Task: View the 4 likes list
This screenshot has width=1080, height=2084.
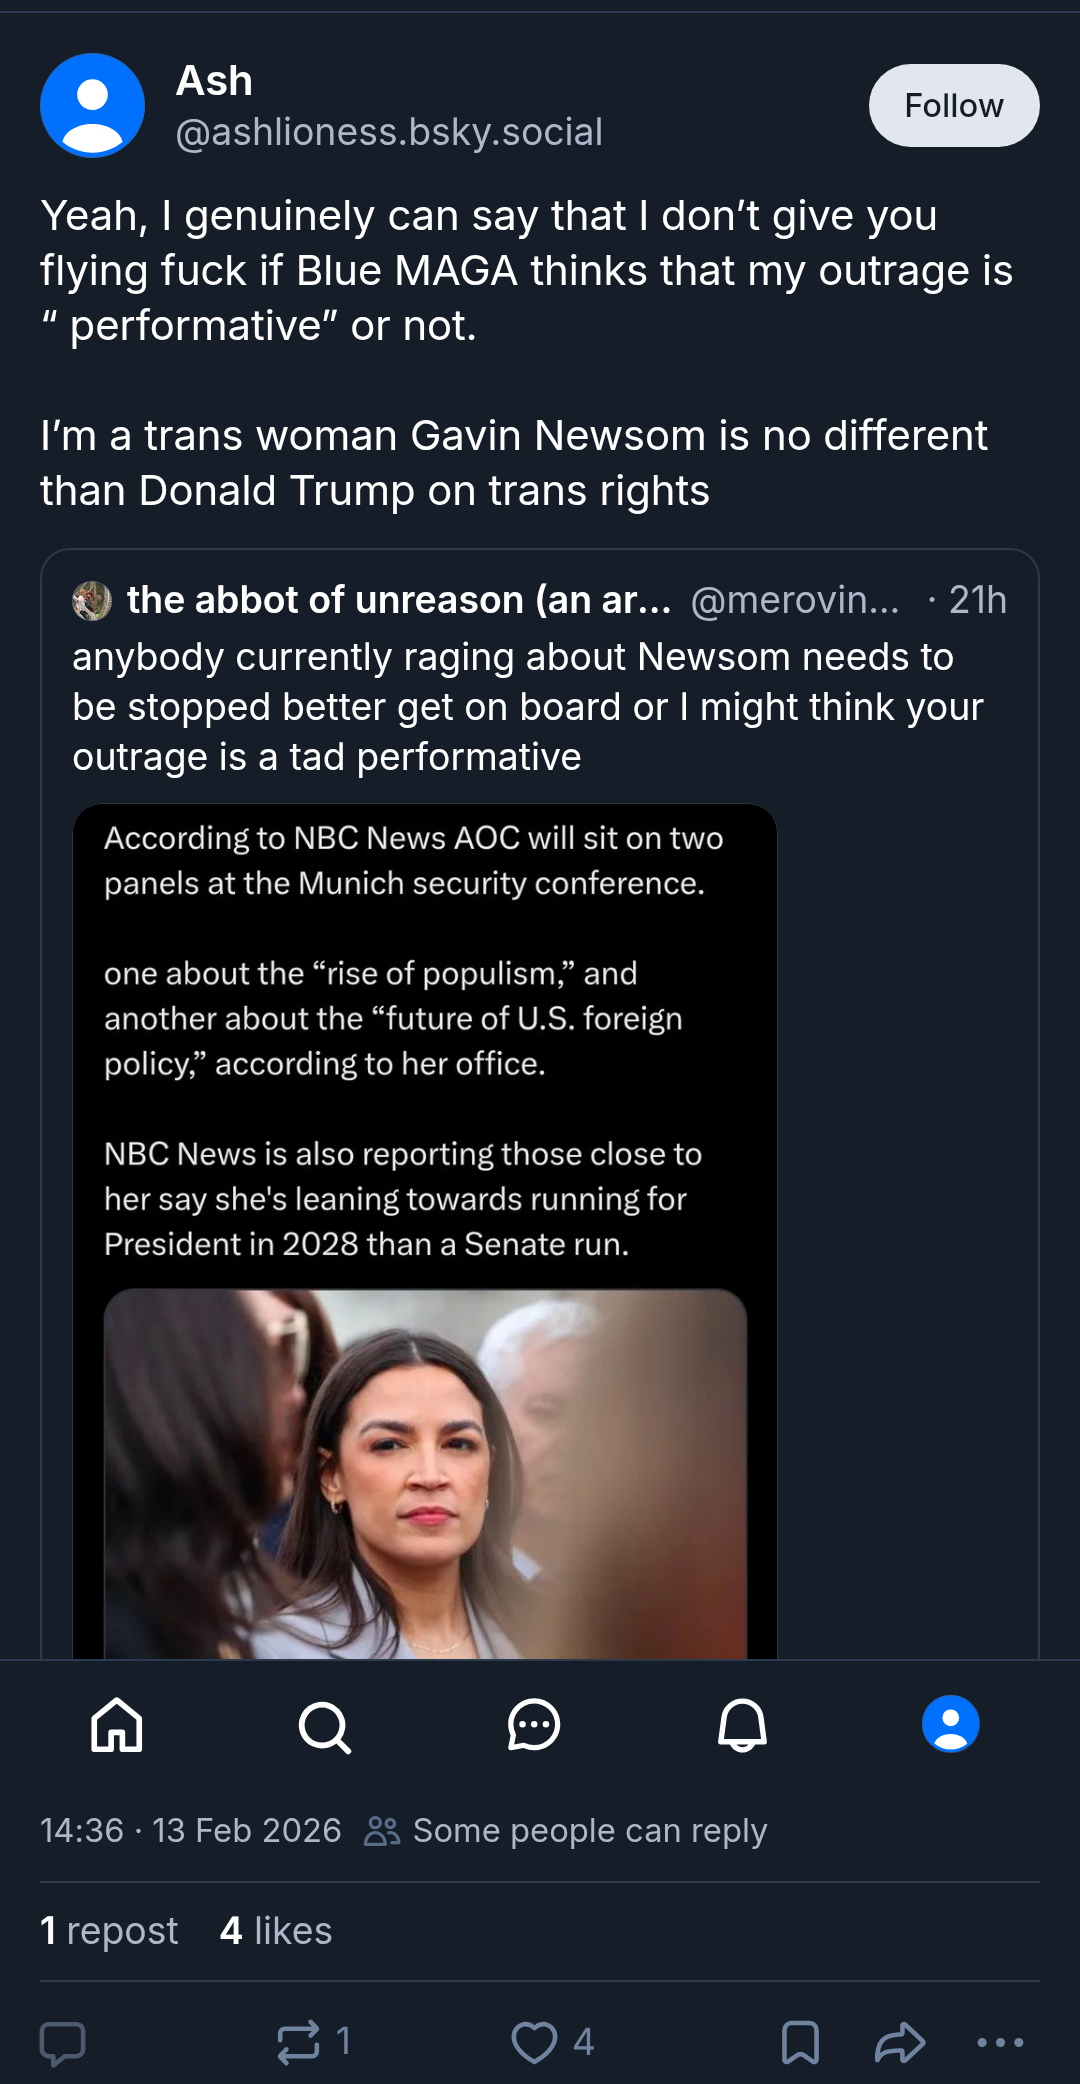Action: pyautogui.click(x=276, y=1931)
